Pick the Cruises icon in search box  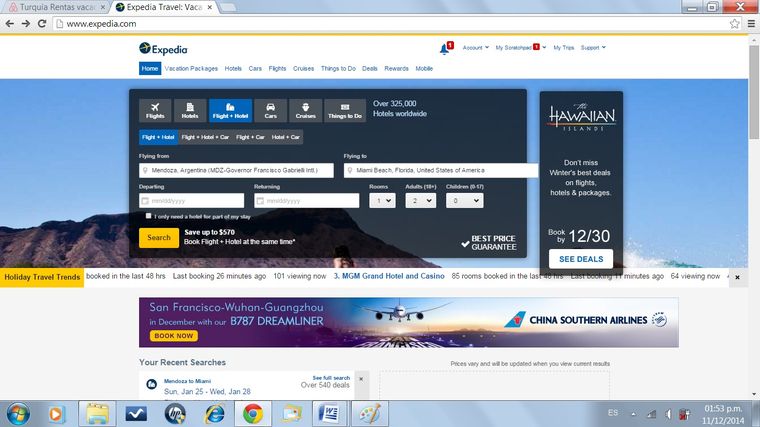[x=304, y=110]
